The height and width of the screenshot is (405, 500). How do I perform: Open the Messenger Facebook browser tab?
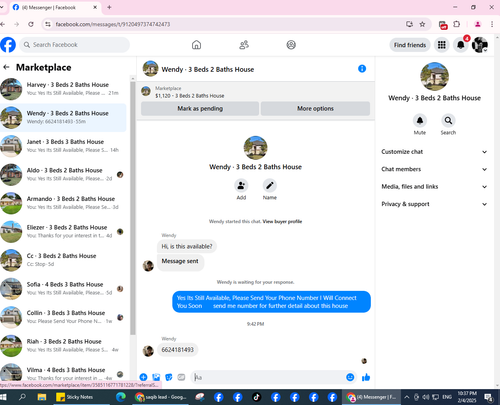coord(55,7)
